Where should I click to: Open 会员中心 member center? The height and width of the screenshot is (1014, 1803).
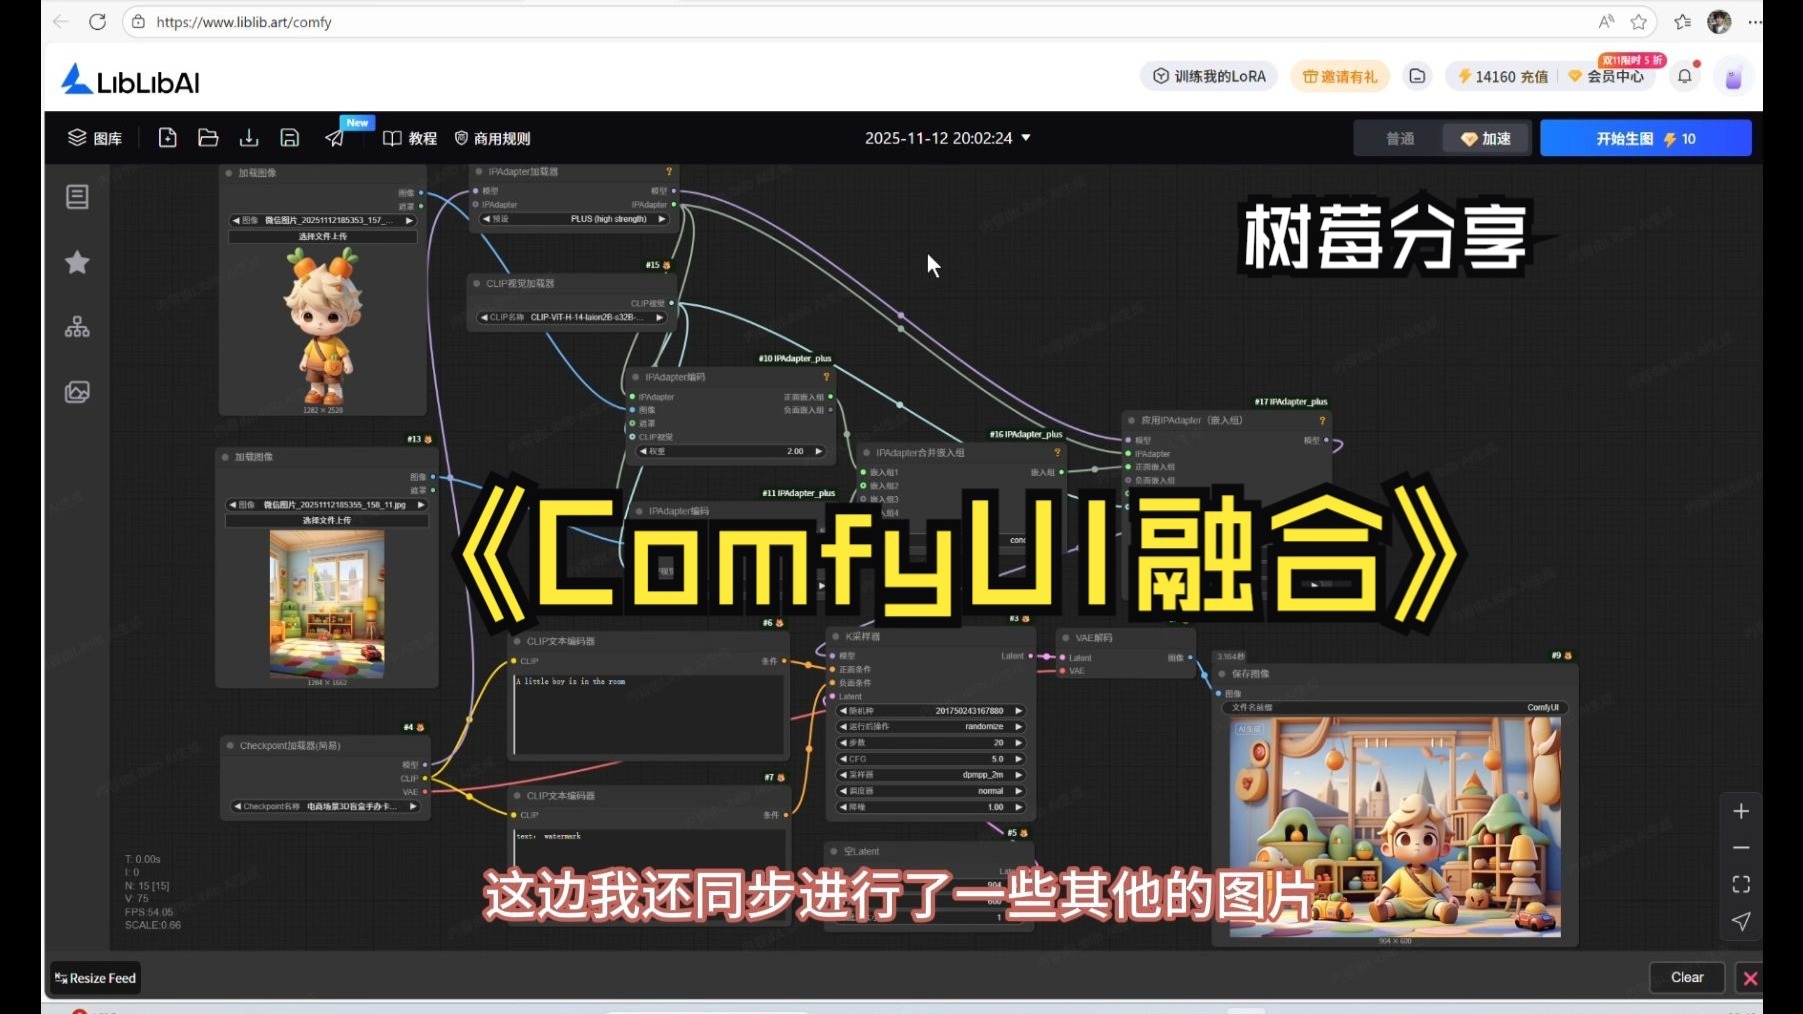1606,76
